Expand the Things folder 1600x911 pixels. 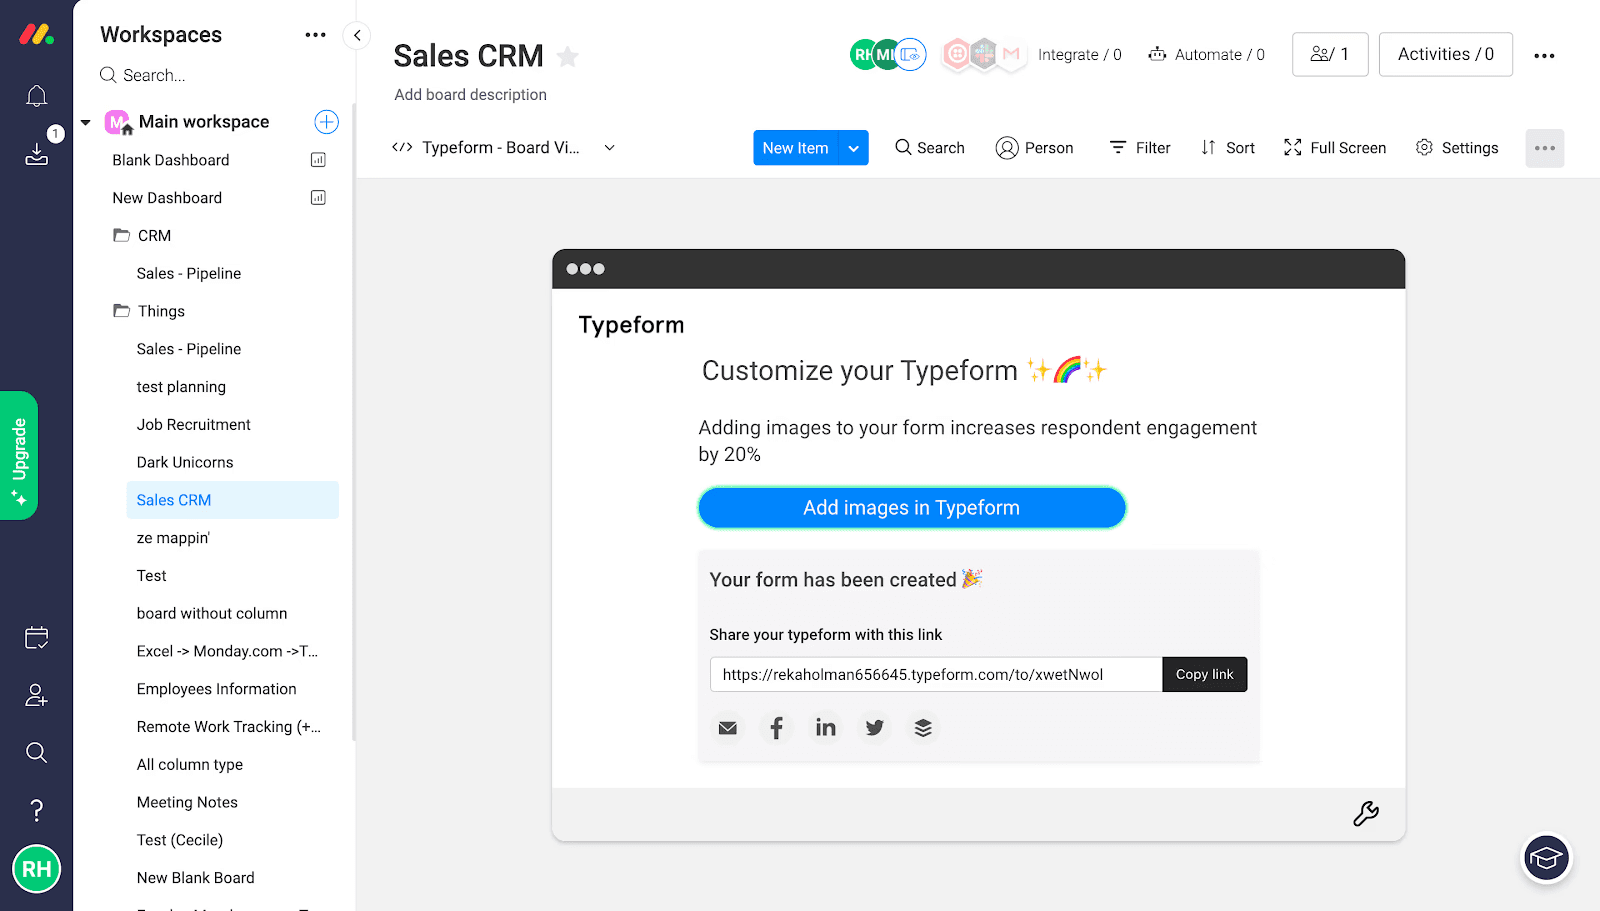coord(148,311)
